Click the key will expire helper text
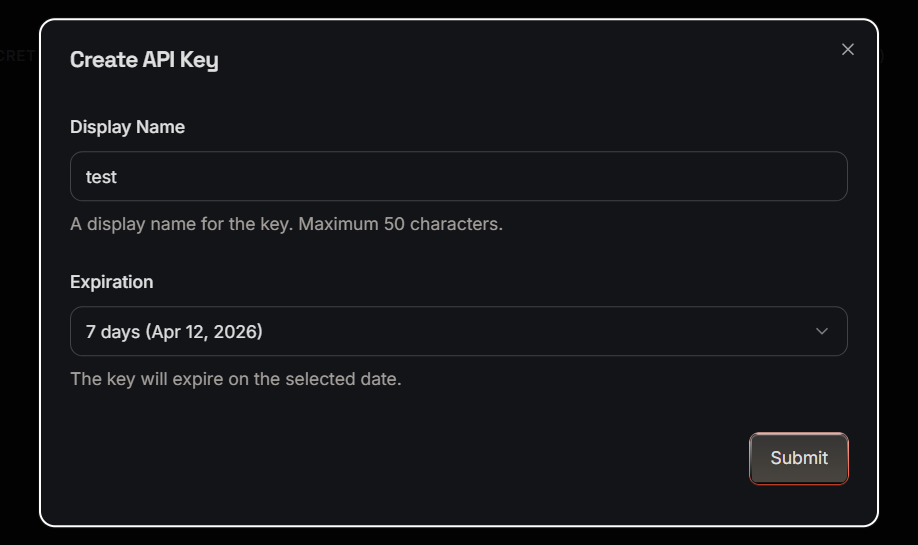The width and height of the screenshot is (918, 545). click(x=235, y=379)
